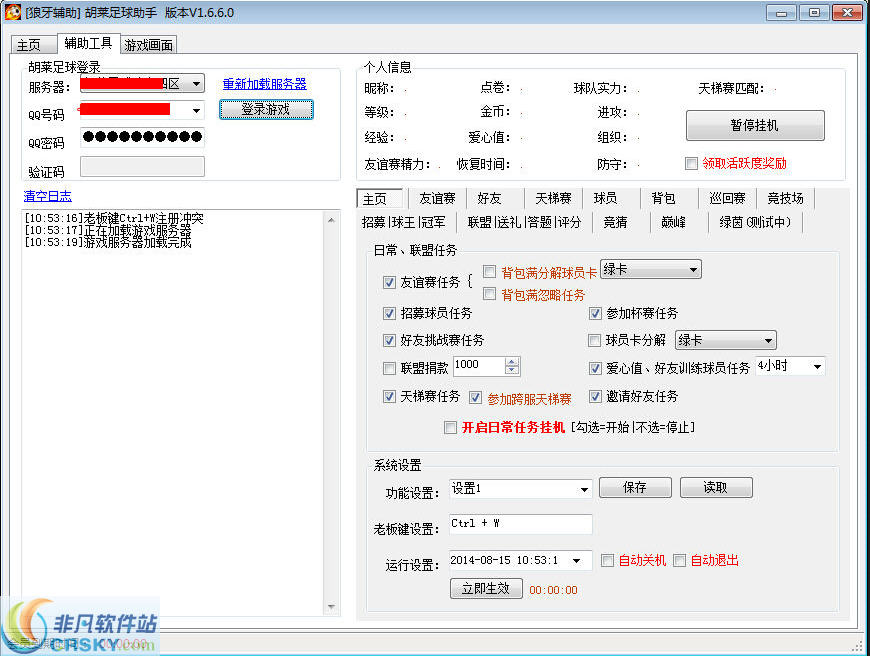Image resolution: width=870 pixels, height=656 pixels.
Task: Select the 友谊赛 tab
Action: click(437, 198)
